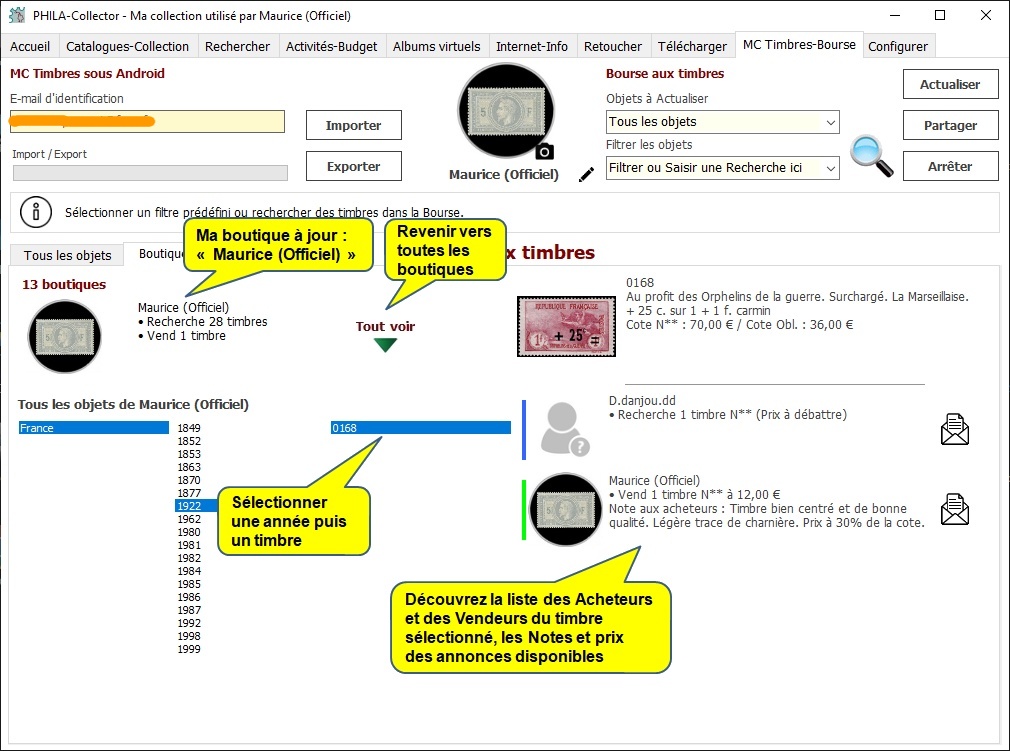Select year 1980 in the list
The height and width of the screenshot is (751, 1010).
(189, 532)
